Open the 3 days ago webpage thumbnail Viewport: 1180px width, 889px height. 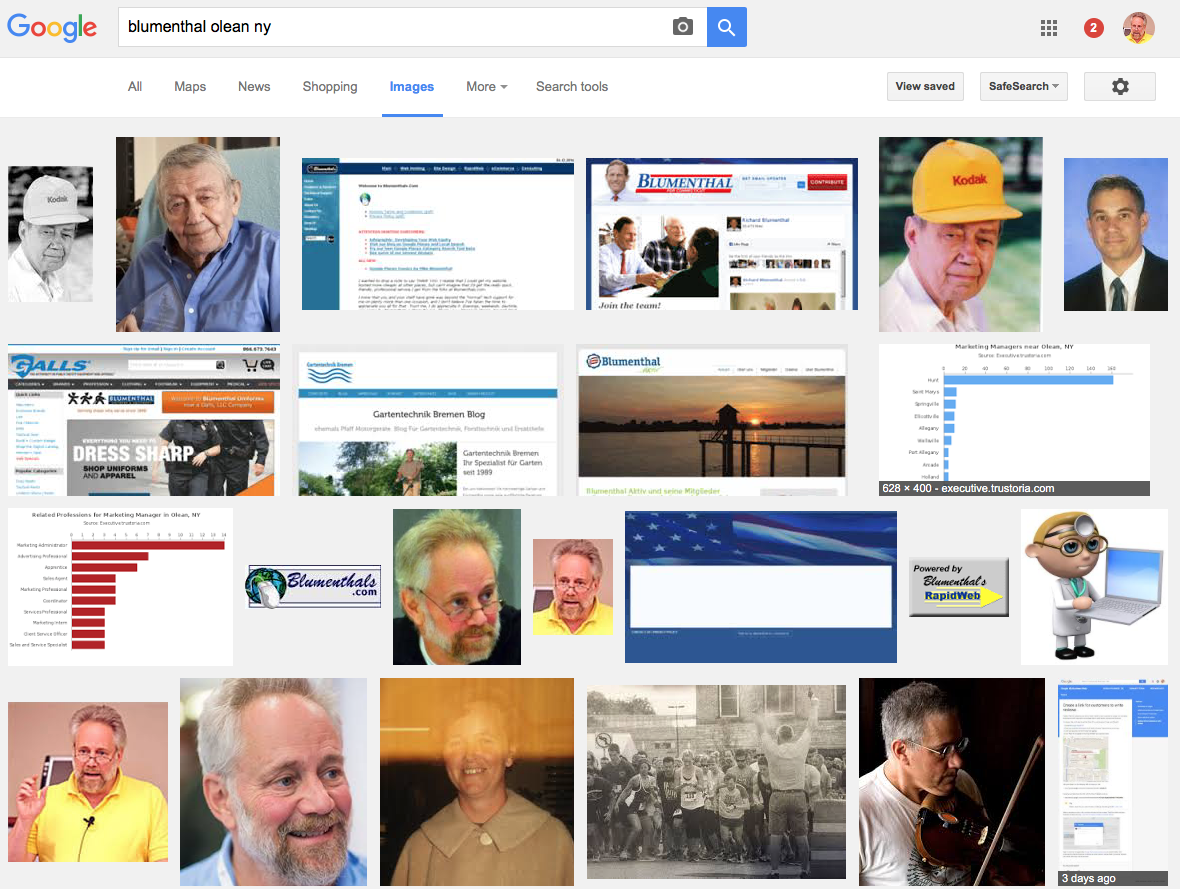[1113, 782]
